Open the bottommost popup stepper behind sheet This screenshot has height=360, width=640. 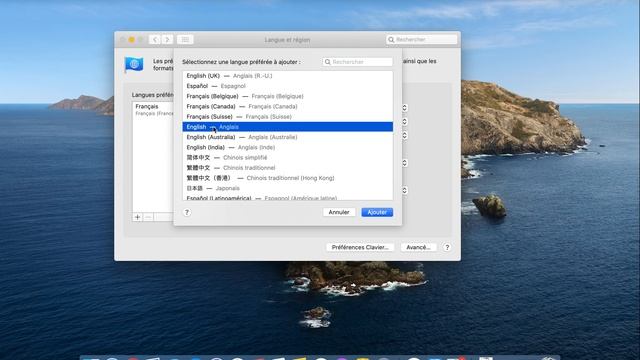point(404,191)
